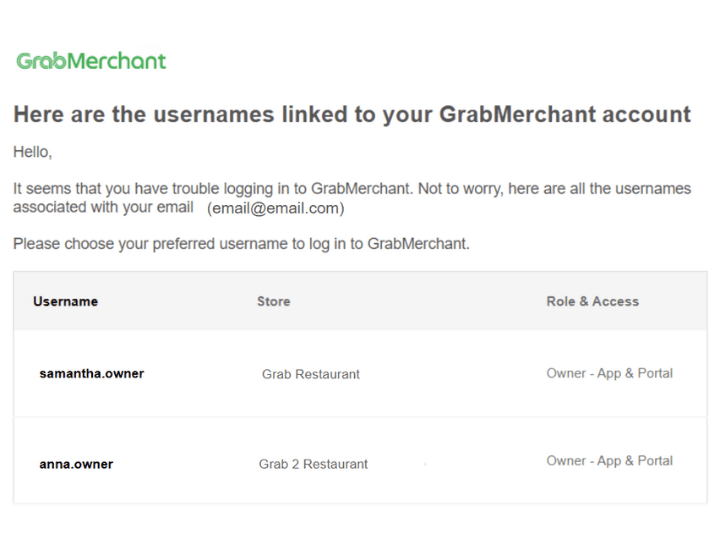The height and width of the screenshot is (540, 720).
Task: Click Owner - App & Portal for anna.owner
Action: tap(609, 461)
